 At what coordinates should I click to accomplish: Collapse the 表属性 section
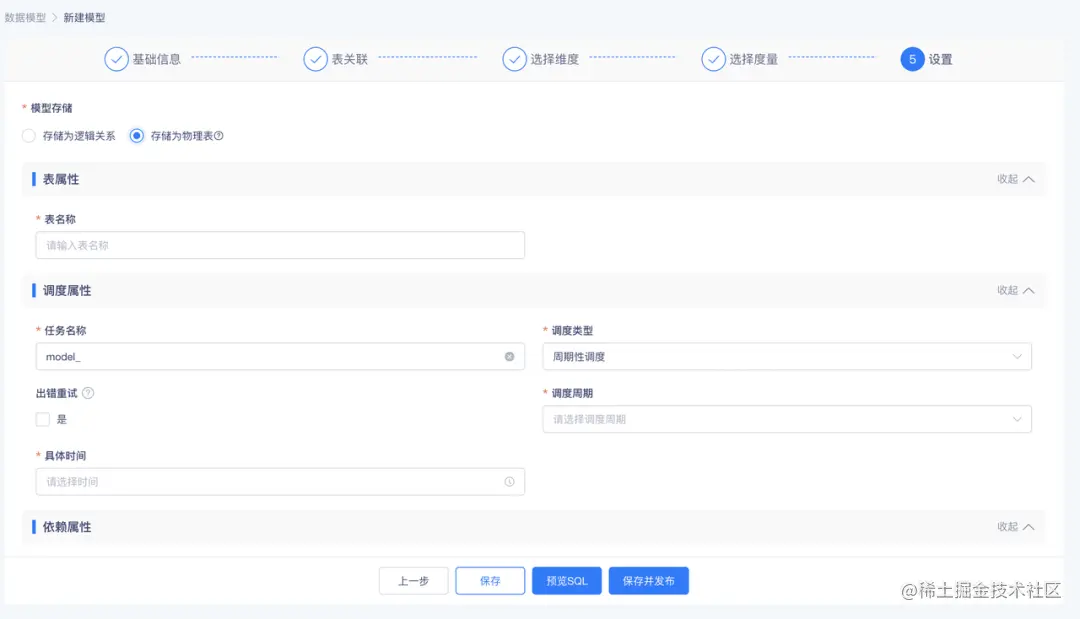click(1016, 179)
